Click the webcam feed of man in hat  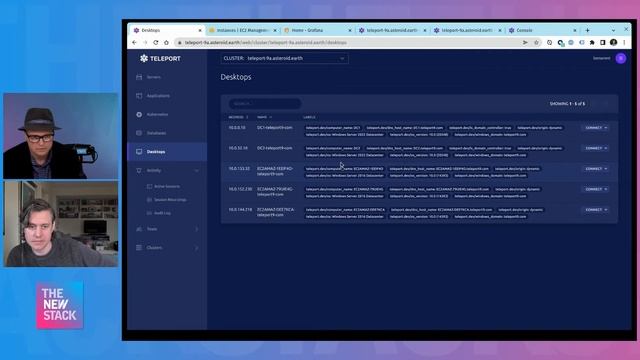pos(61,136)
